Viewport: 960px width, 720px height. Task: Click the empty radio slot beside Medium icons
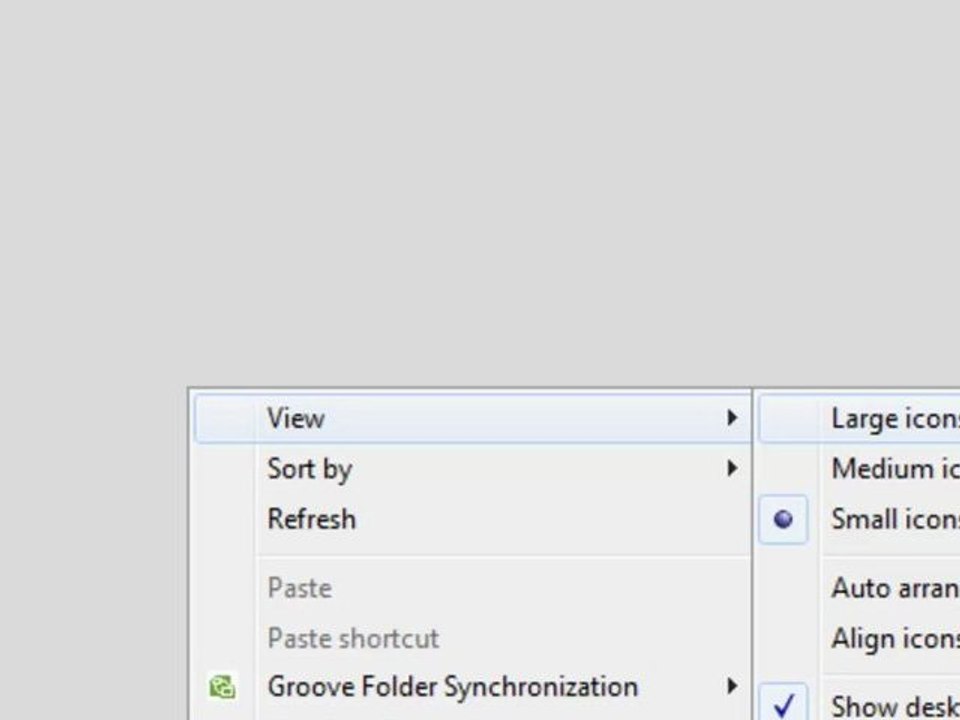click(783, 469)
